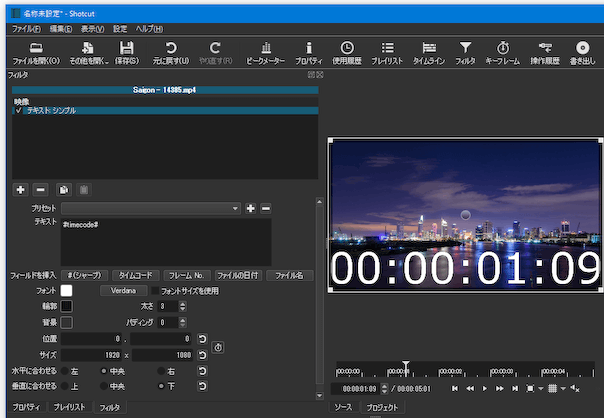Image resolution: width=604 pixels, height=418 pixels.
Task: Close the Filters panel
Action: pos(320,75)
